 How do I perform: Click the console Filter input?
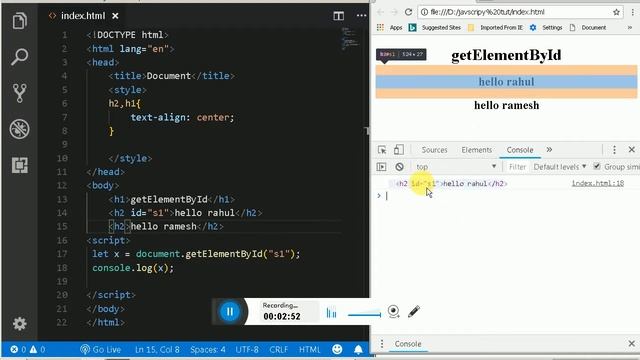tap(517, 167)
